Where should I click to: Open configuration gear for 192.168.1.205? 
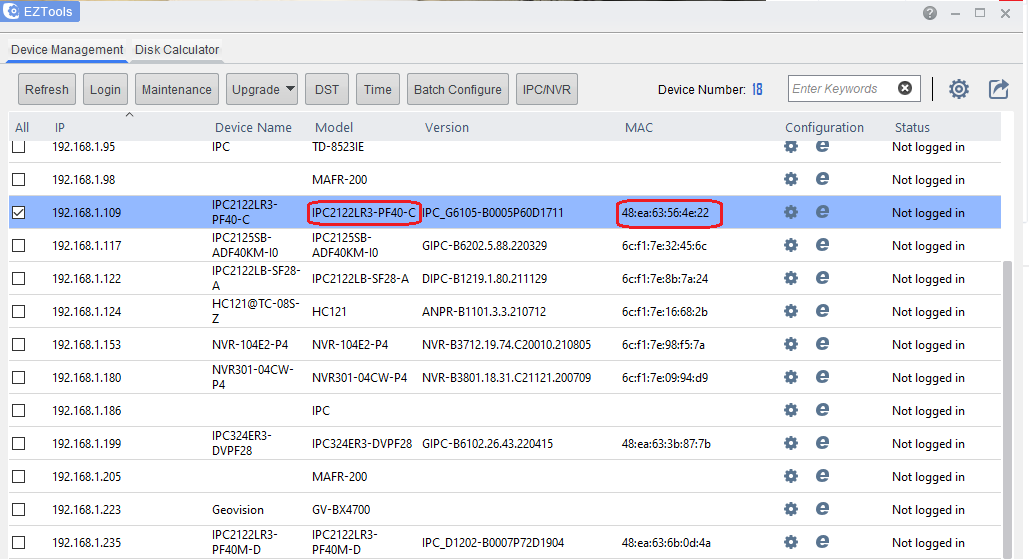pos(791,476)
